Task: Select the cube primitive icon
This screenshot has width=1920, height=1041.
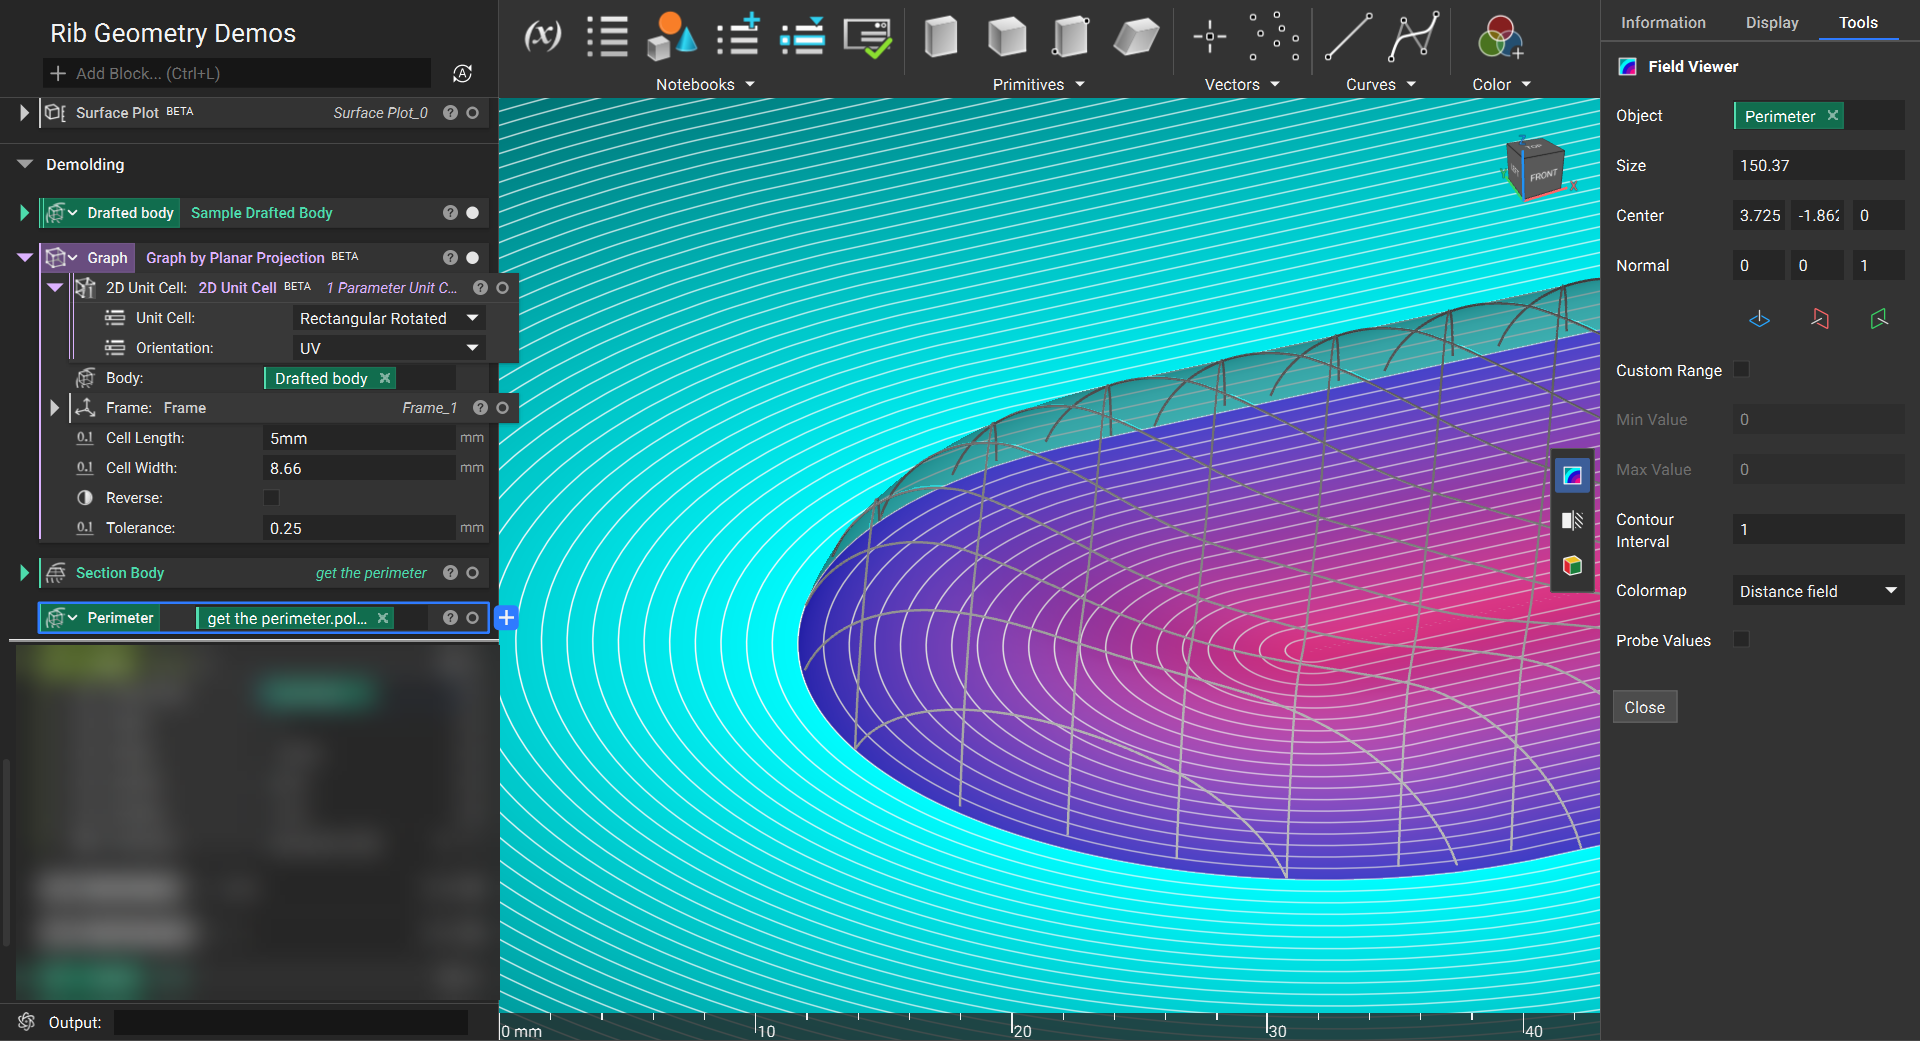Action: (x=1006, y=37)
